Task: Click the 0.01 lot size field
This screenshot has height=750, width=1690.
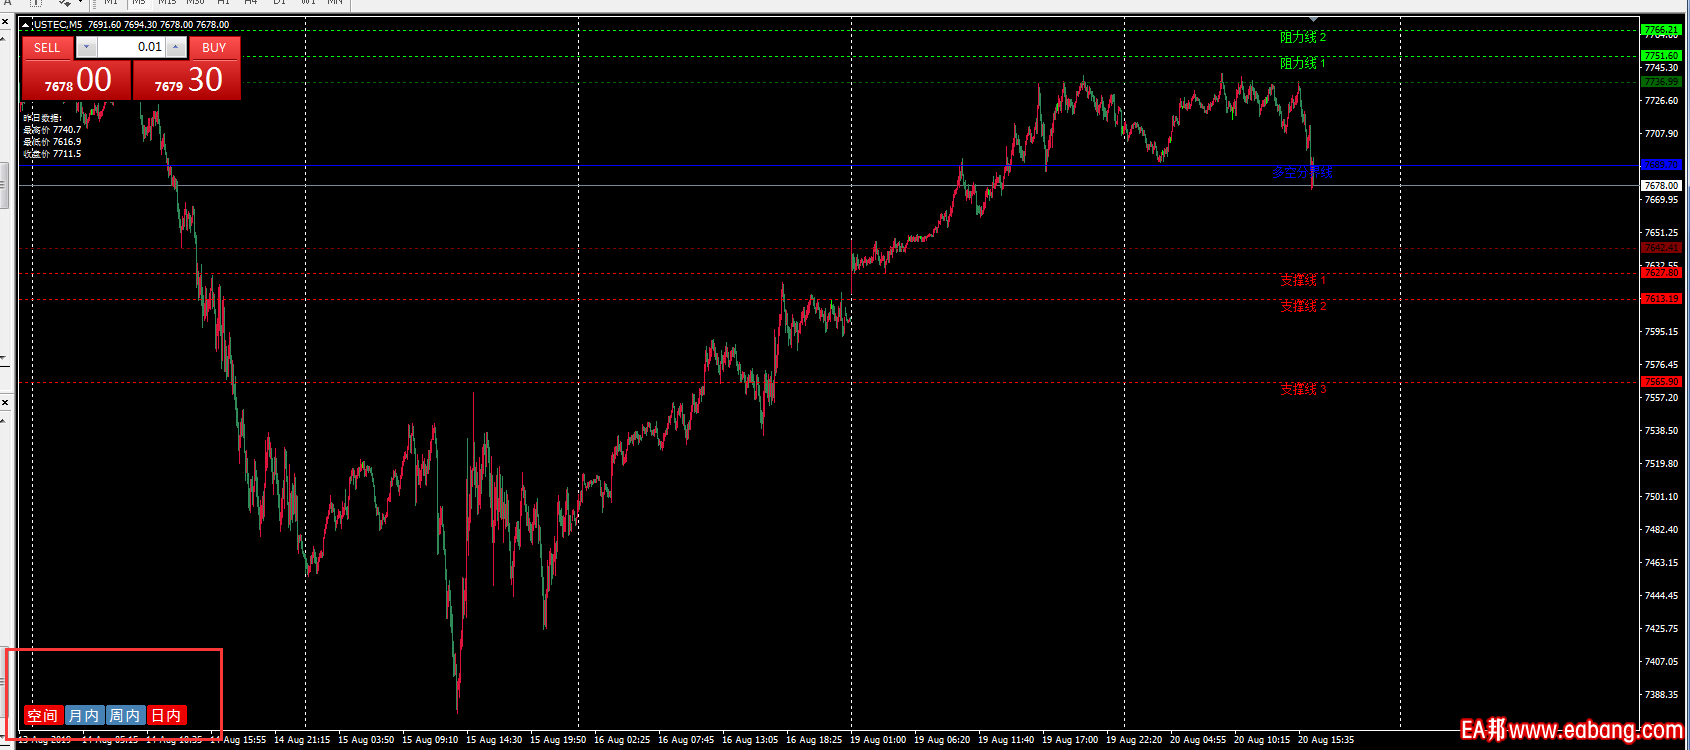Action: point(131,47)
